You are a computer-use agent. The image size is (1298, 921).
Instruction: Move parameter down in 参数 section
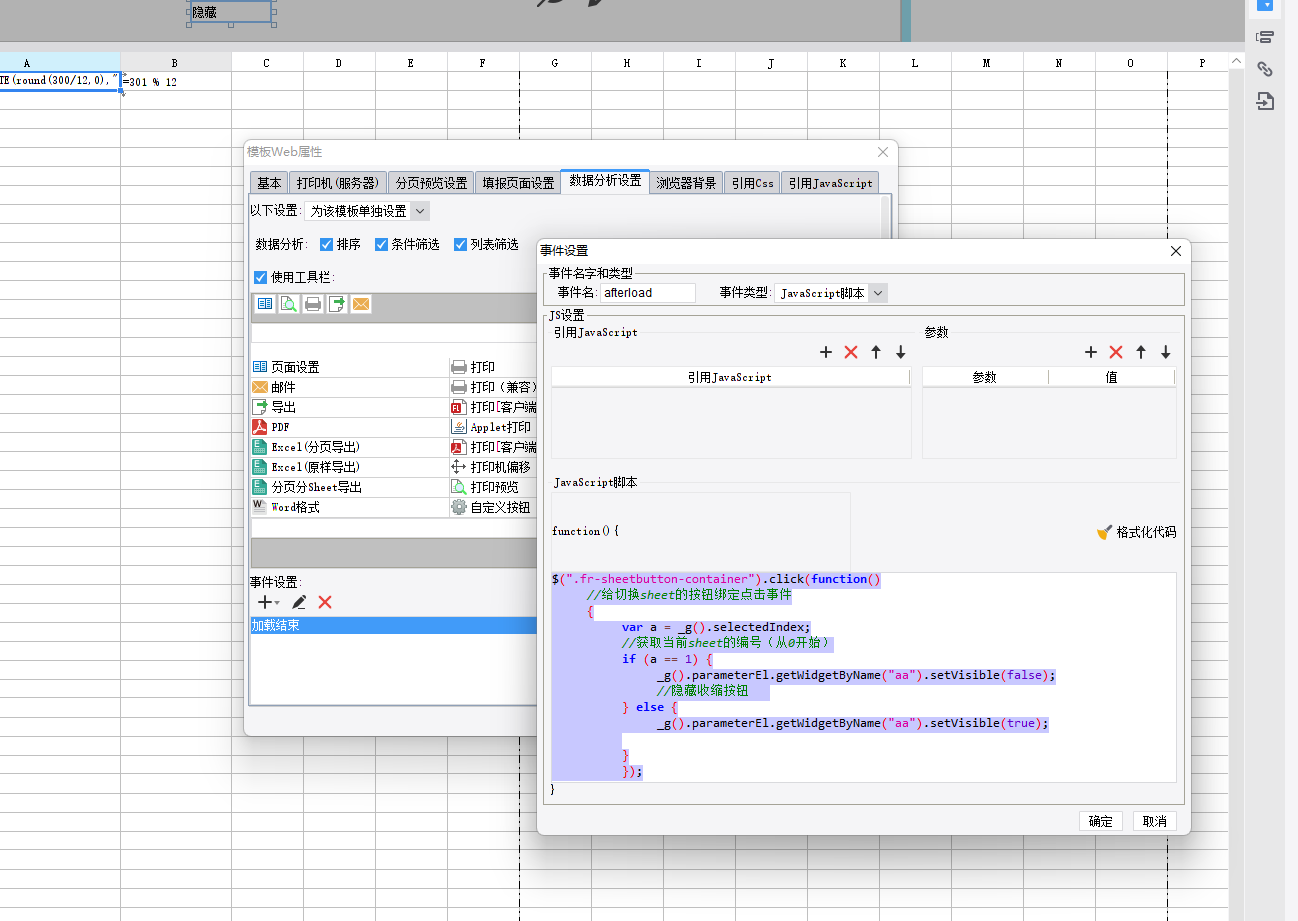[x=1165, y=352]
